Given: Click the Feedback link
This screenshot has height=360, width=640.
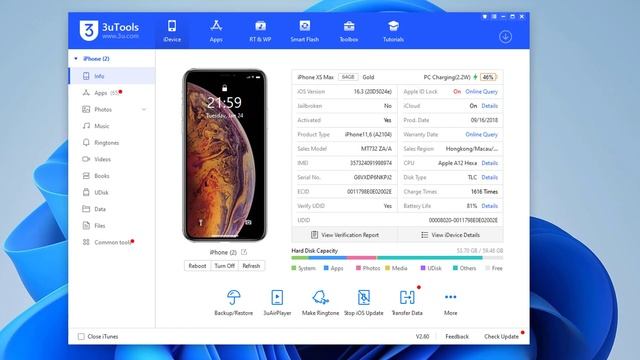Looking at the screenshot, I should 457,336.
